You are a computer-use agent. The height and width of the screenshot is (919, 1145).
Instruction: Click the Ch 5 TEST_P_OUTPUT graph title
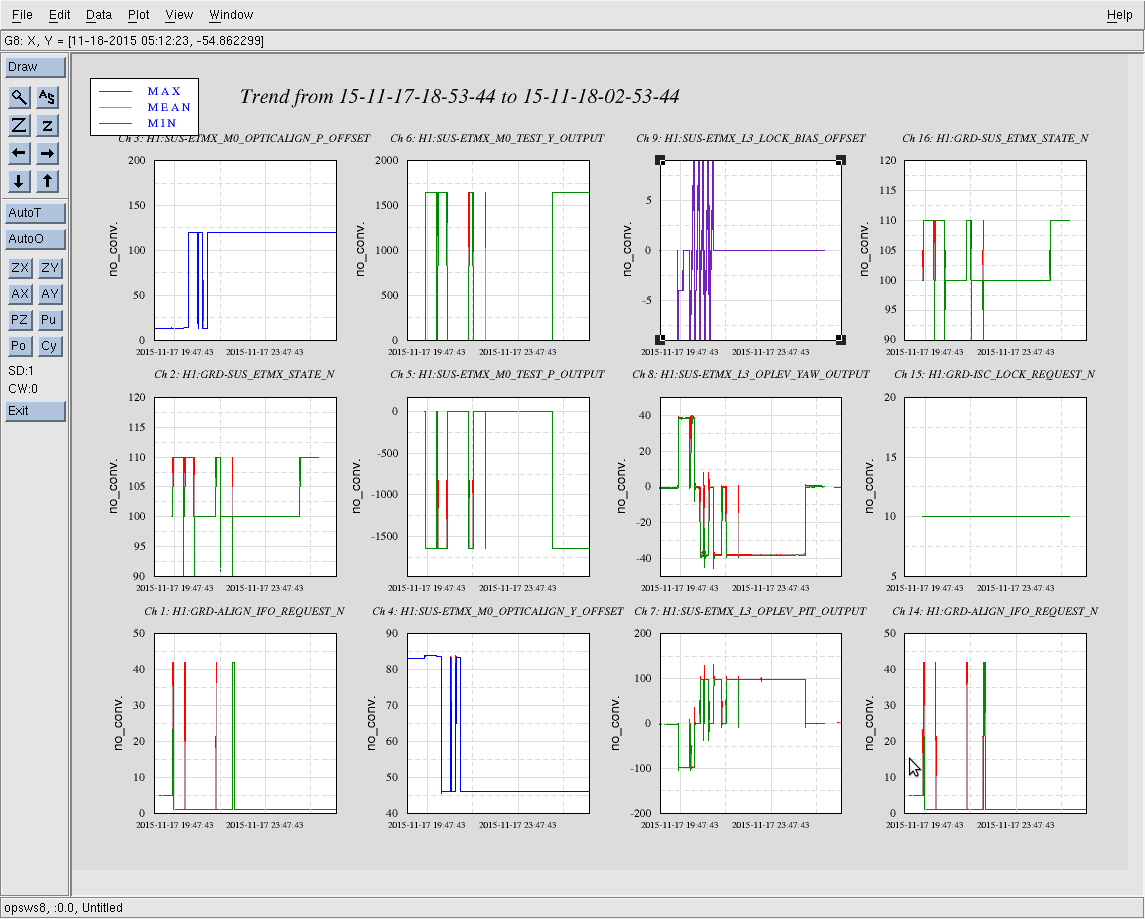pos(497,374)
